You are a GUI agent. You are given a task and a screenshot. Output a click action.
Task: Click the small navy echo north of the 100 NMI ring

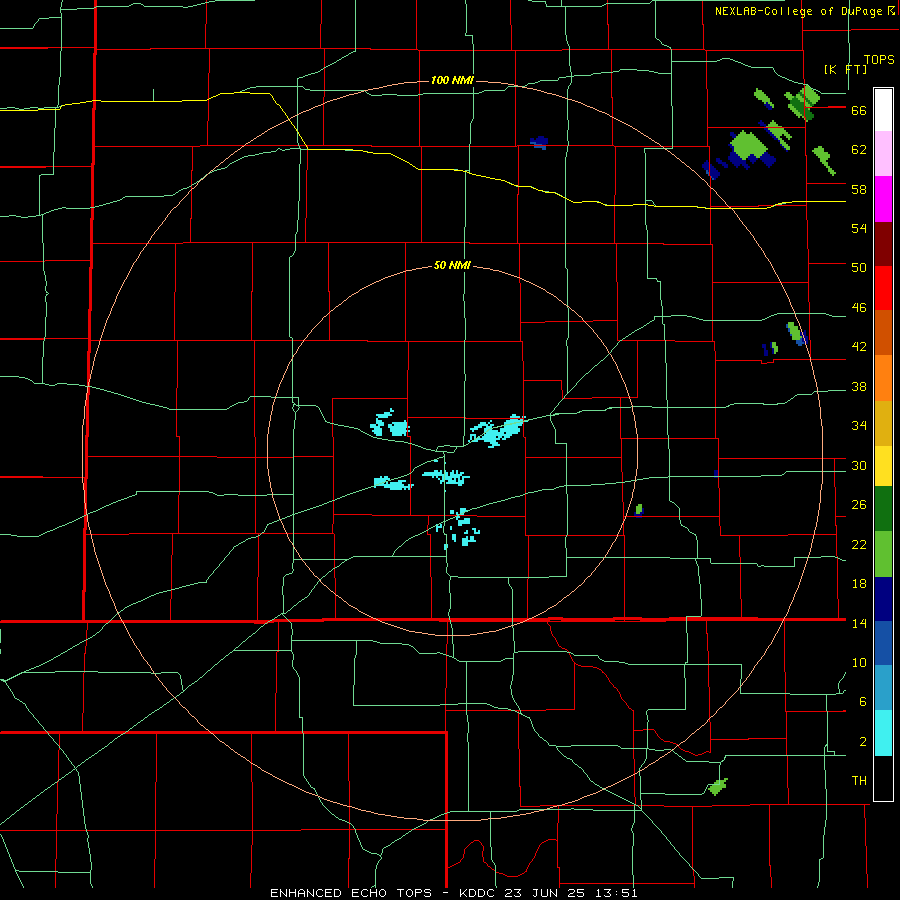[x=539, y=142]
